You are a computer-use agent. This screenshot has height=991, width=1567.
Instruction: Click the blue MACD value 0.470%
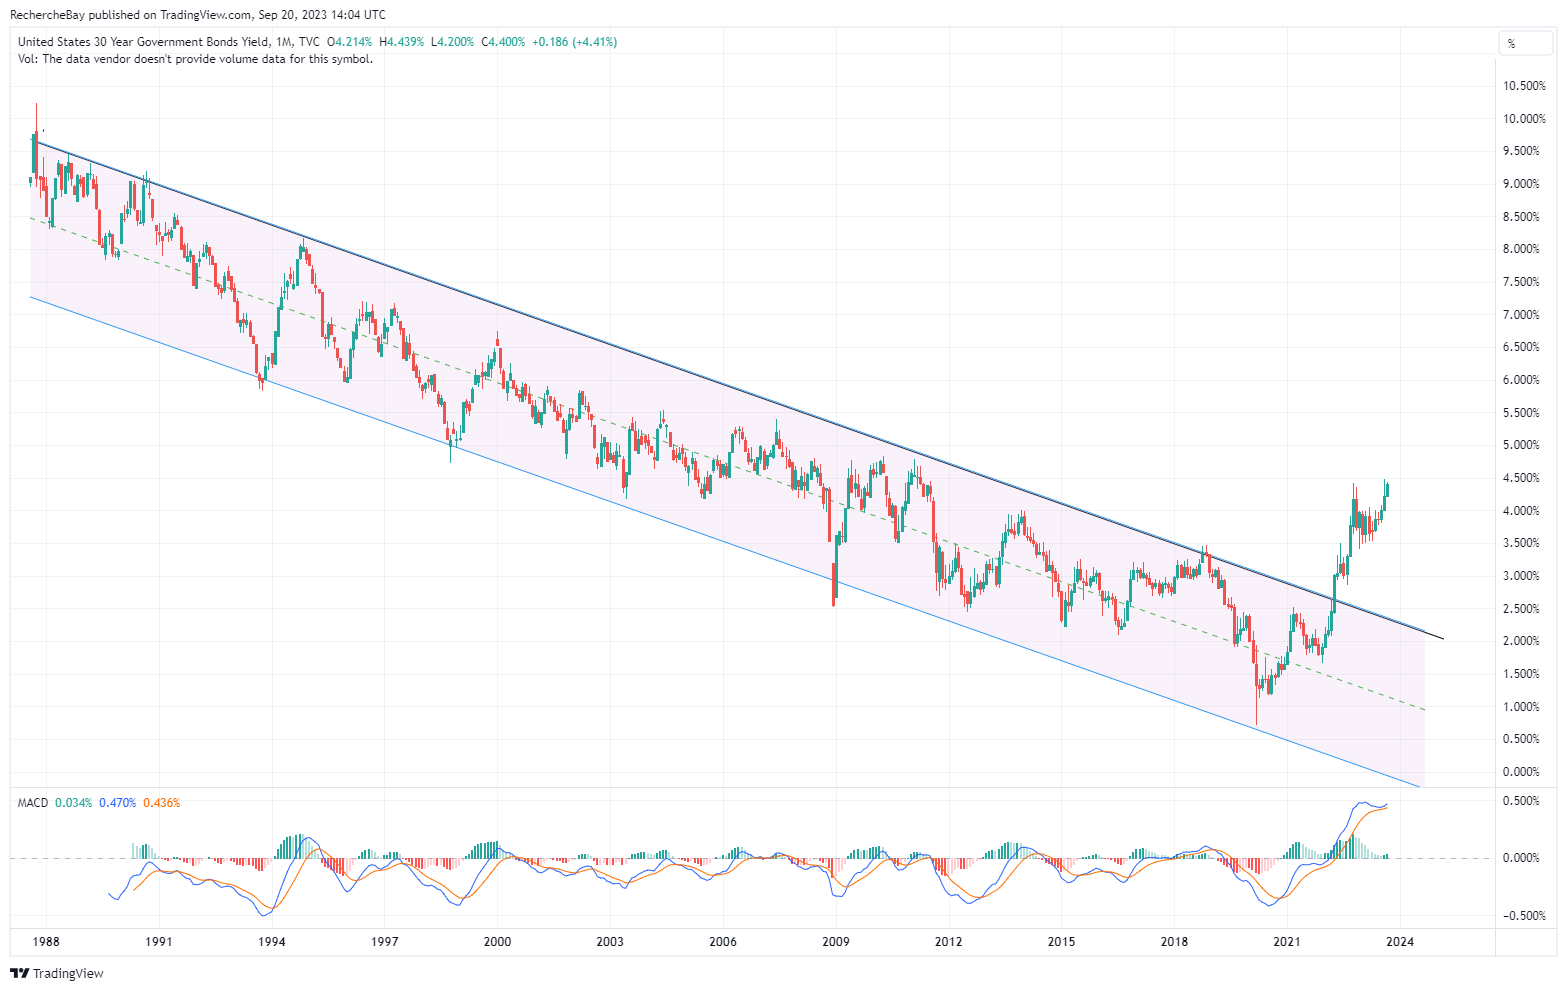117,803
